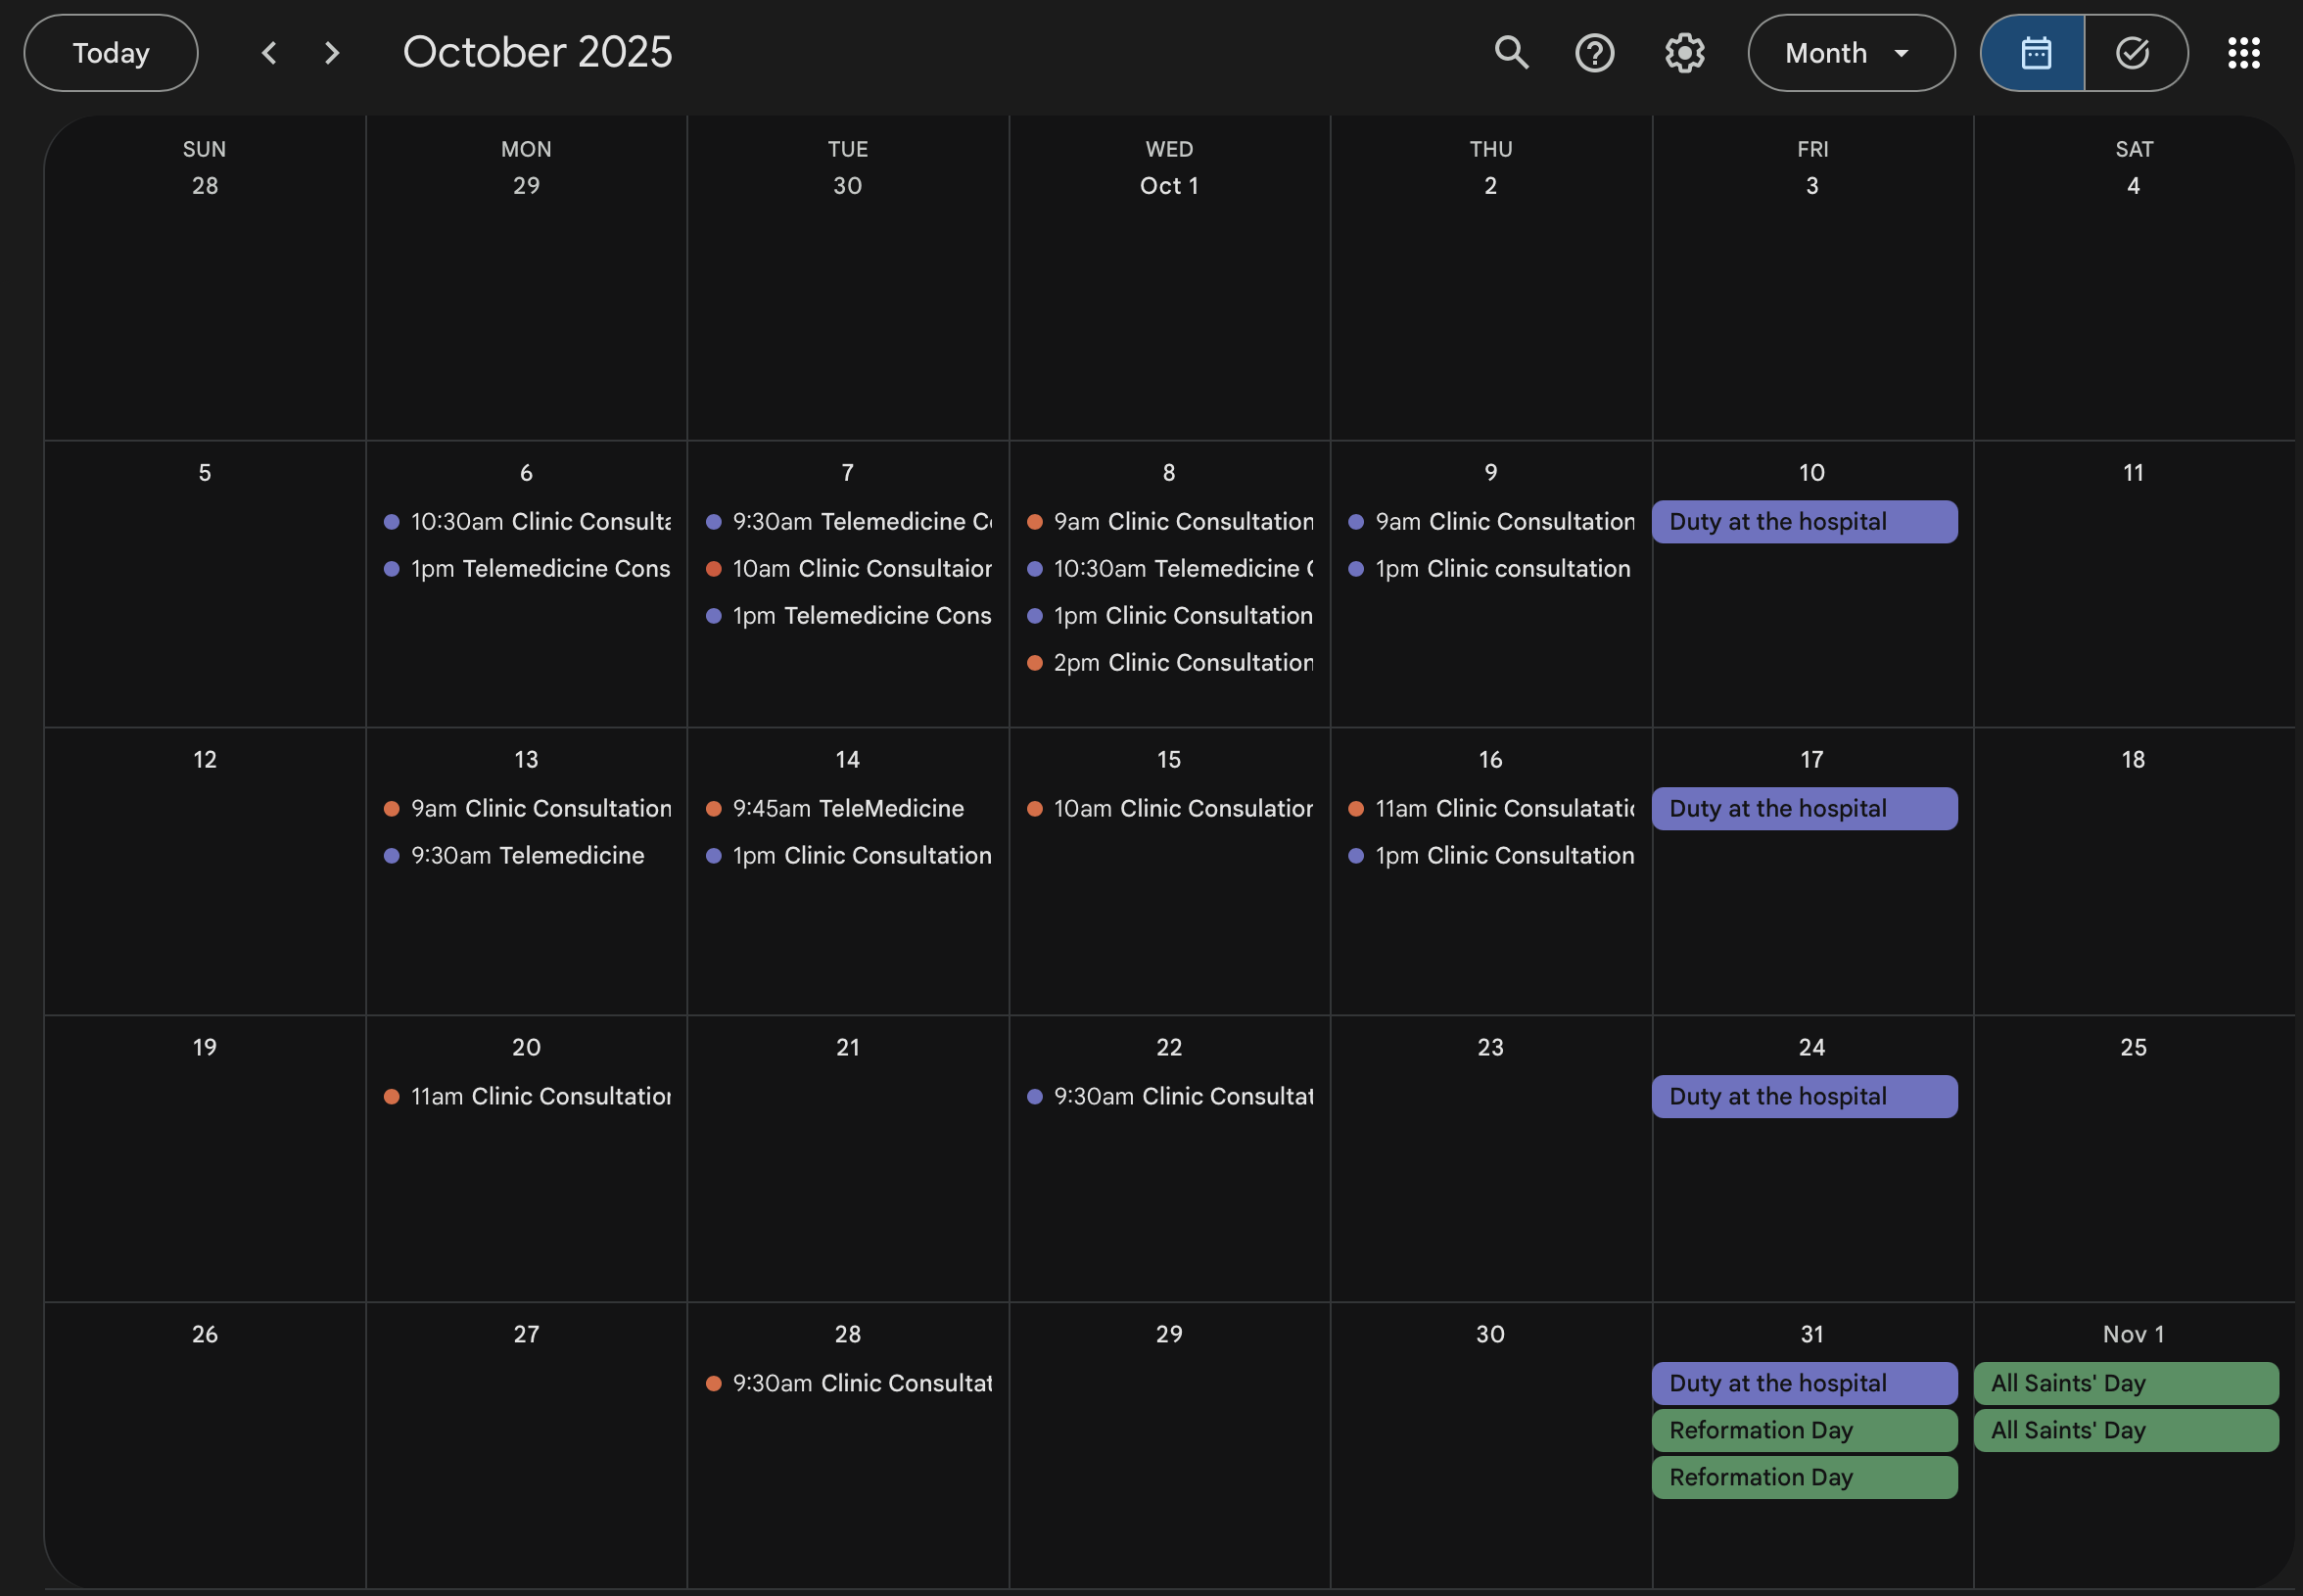
Task: Open 9am Clinic Consultation on Oct 13
Action: [527, 809]
